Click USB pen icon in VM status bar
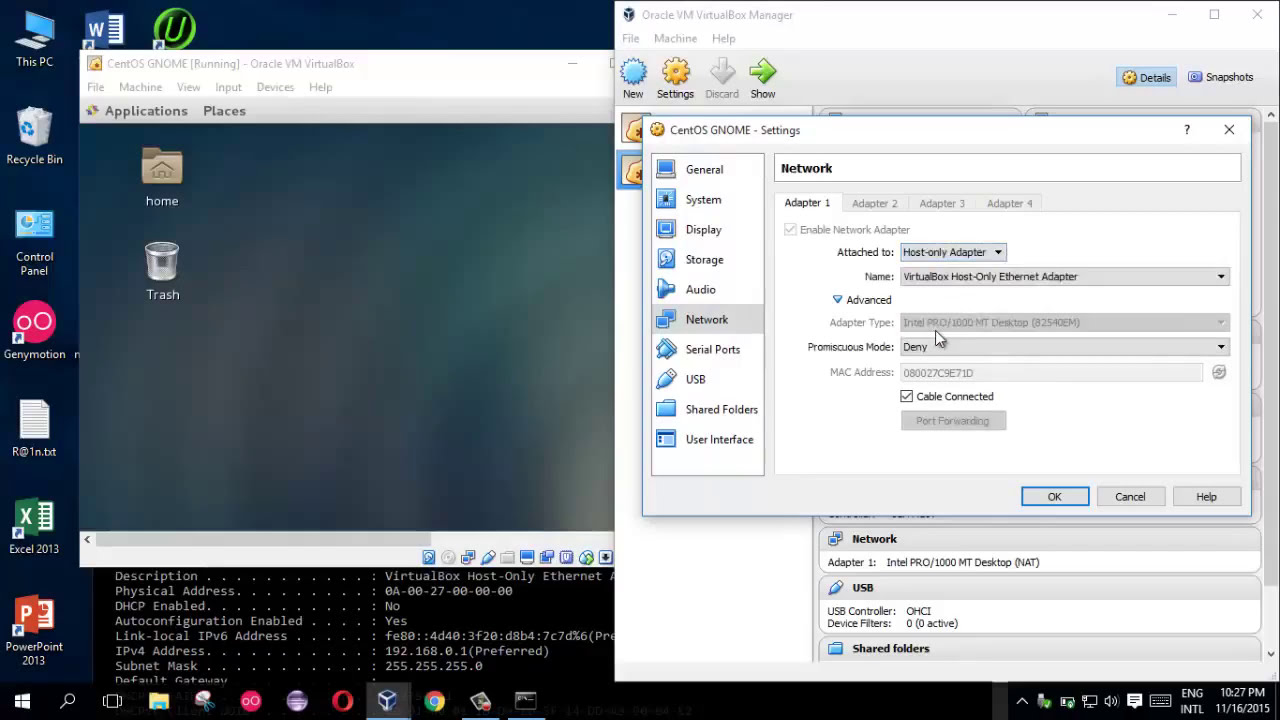This screenshot has height=720, width=1280. [488, 557]
